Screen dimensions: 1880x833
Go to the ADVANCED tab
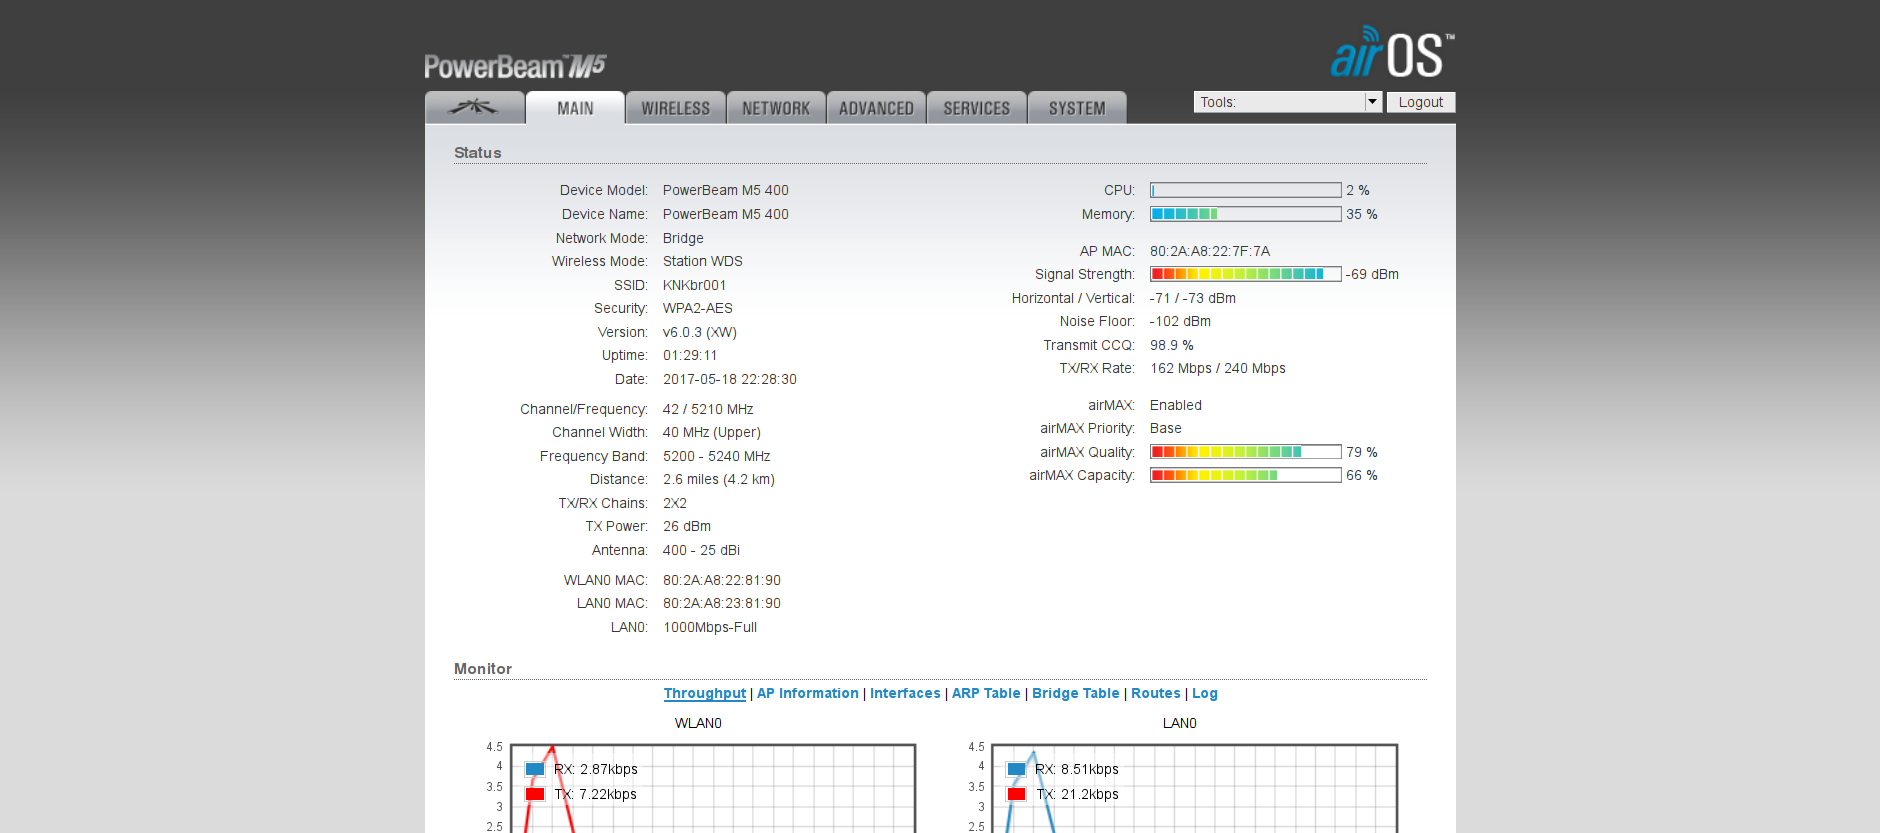coord(876,108)
